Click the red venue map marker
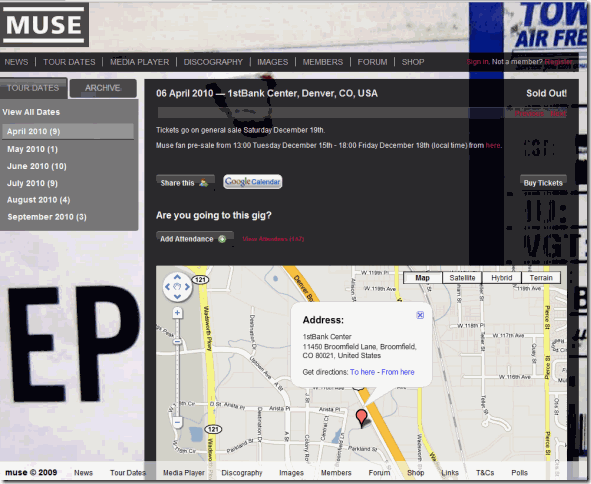This screenshot has width=591, height=484. [361, 418]
